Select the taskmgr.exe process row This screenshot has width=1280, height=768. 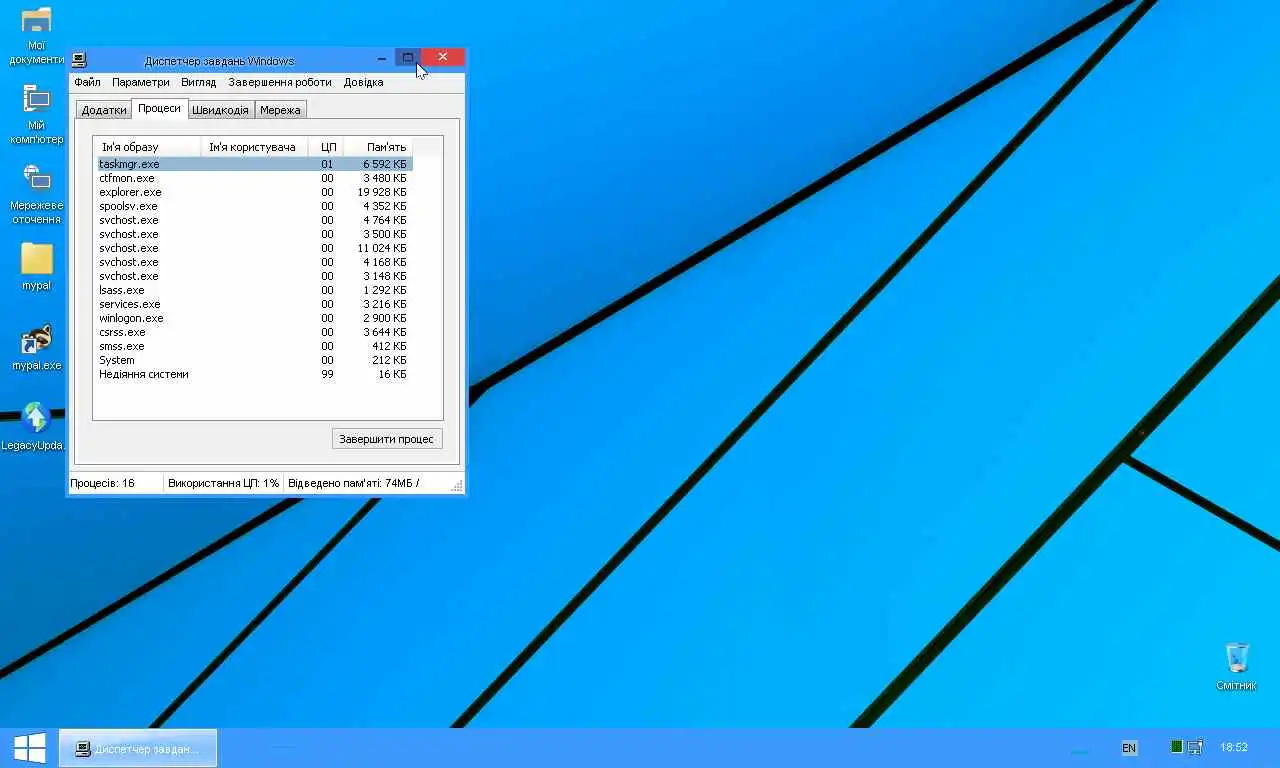click(254, 164)
